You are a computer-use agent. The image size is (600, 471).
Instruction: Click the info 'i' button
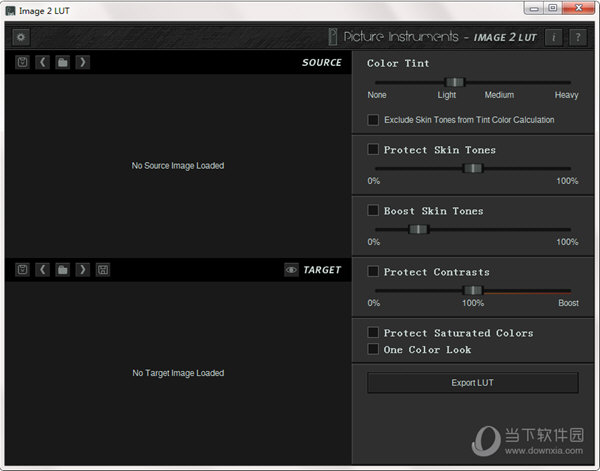553,37
